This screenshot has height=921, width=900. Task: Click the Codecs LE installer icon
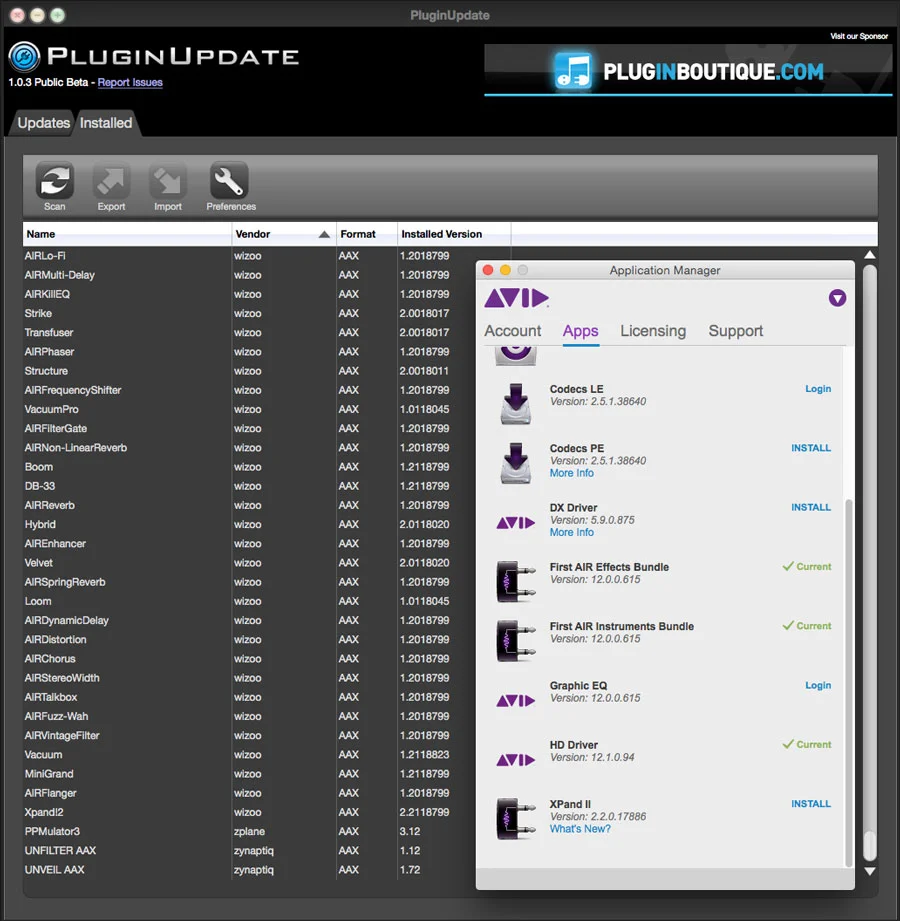click(x=516, y=404)
